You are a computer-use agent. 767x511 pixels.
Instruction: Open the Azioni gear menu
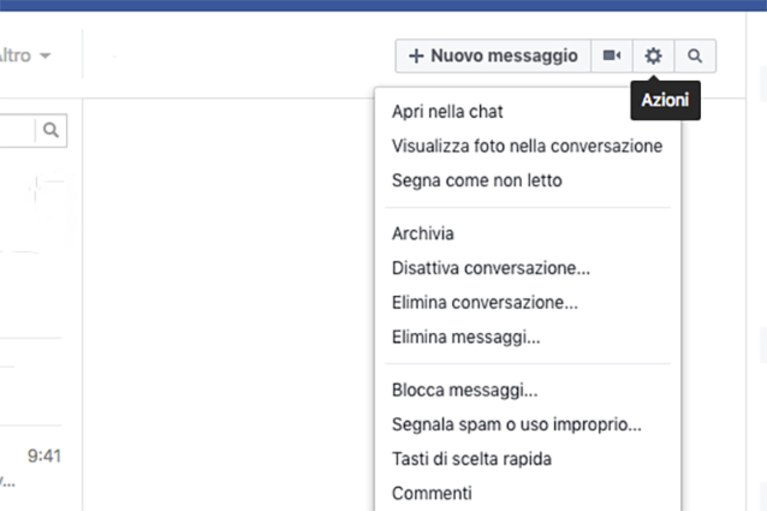click(x=653, y=56)
